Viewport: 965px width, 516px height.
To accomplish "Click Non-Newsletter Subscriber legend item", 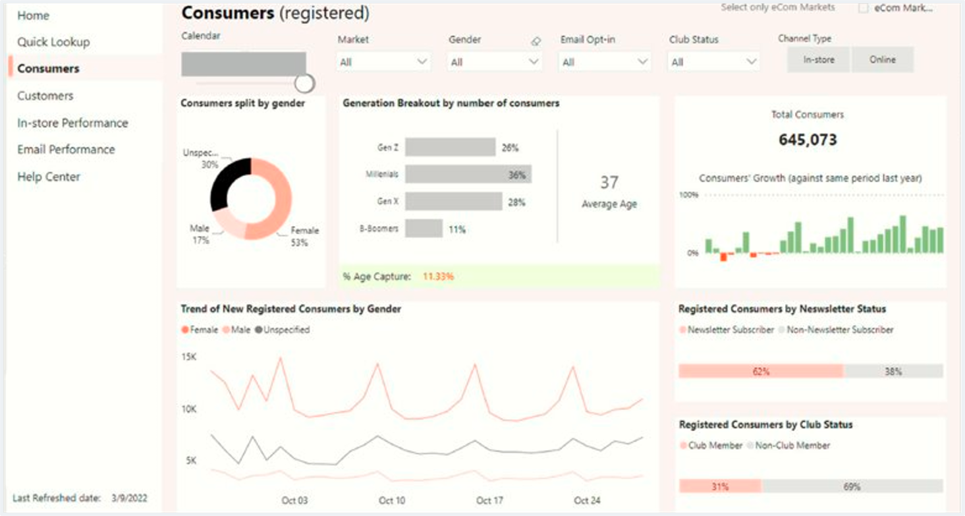I will (x=836, y=330).
